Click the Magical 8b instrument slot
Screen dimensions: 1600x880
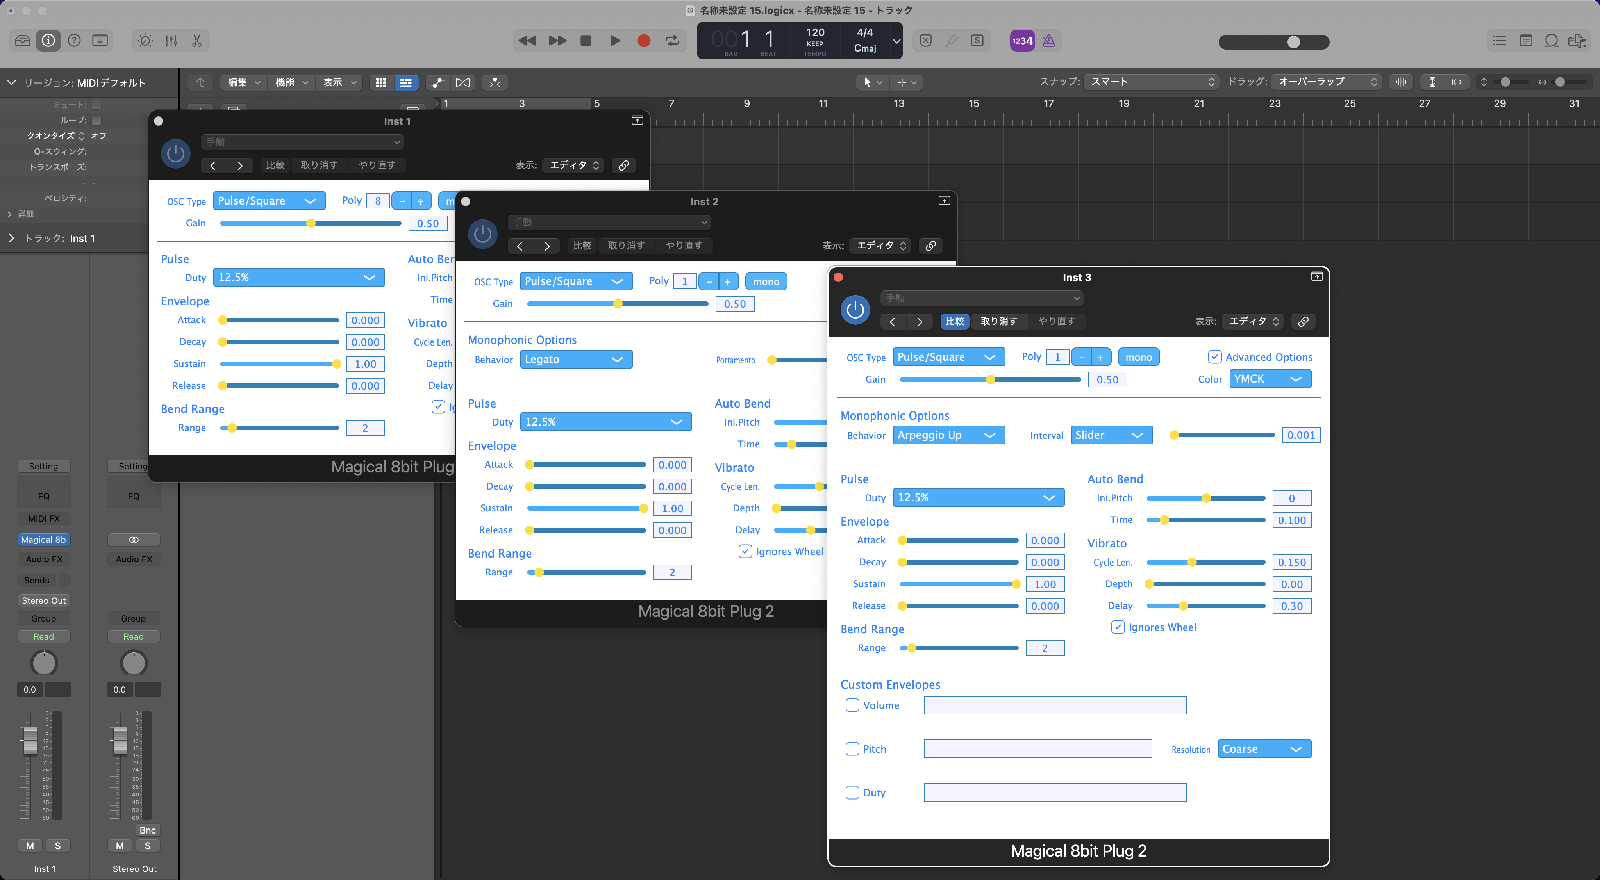44,540
